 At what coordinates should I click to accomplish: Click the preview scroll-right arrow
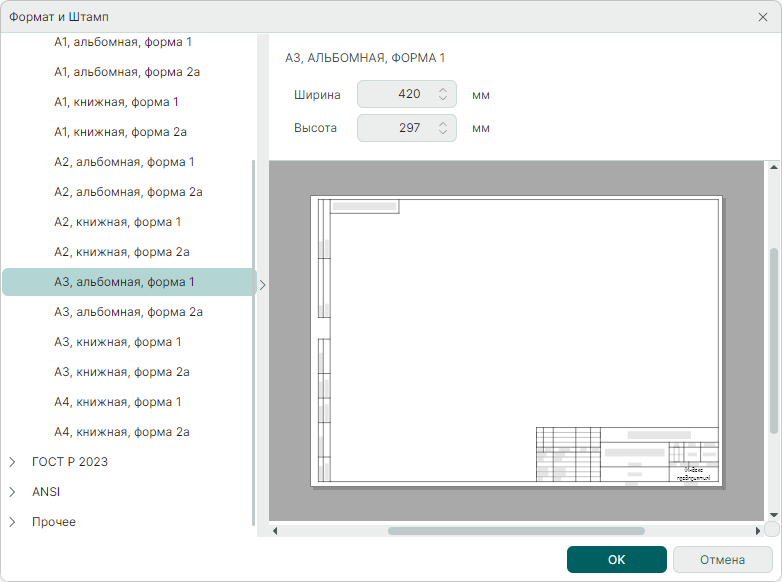[x=757, y=530]
